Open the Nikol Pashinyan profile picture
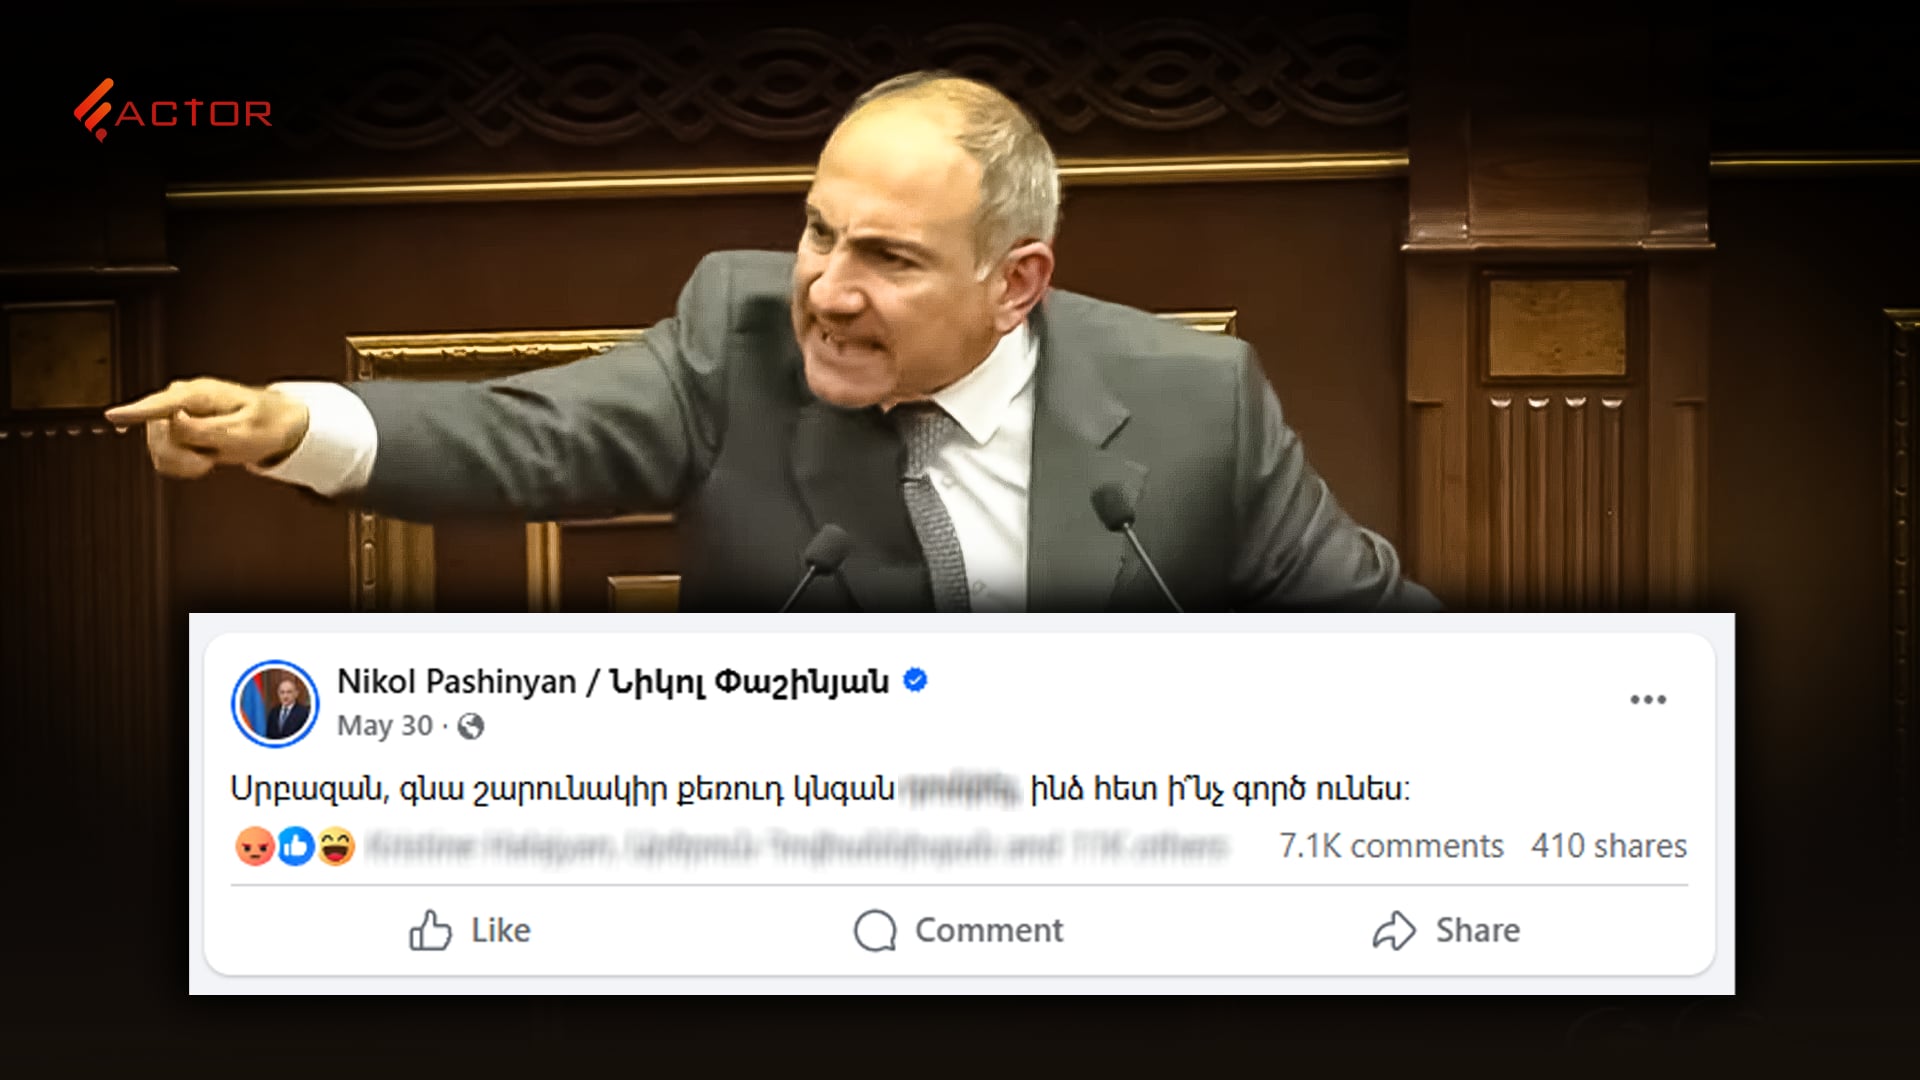Viewport: 1920px width, 1080px height. pos(275,703)
